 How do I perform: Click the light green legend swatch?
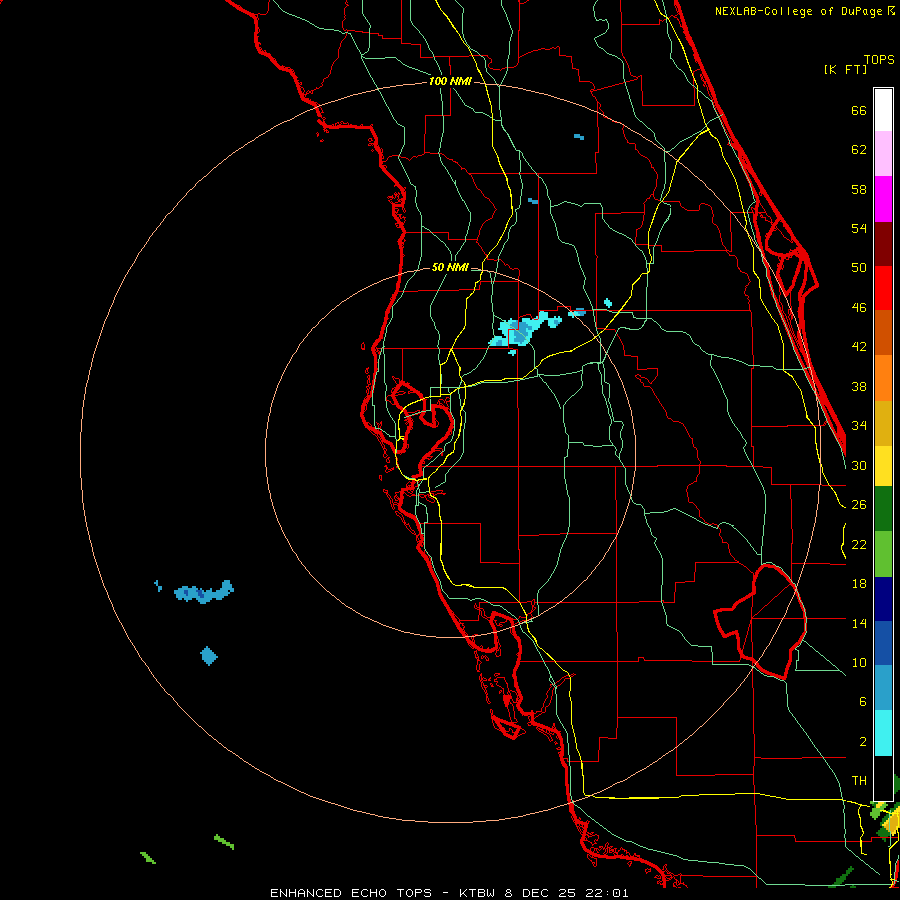[x=883, y=554]
